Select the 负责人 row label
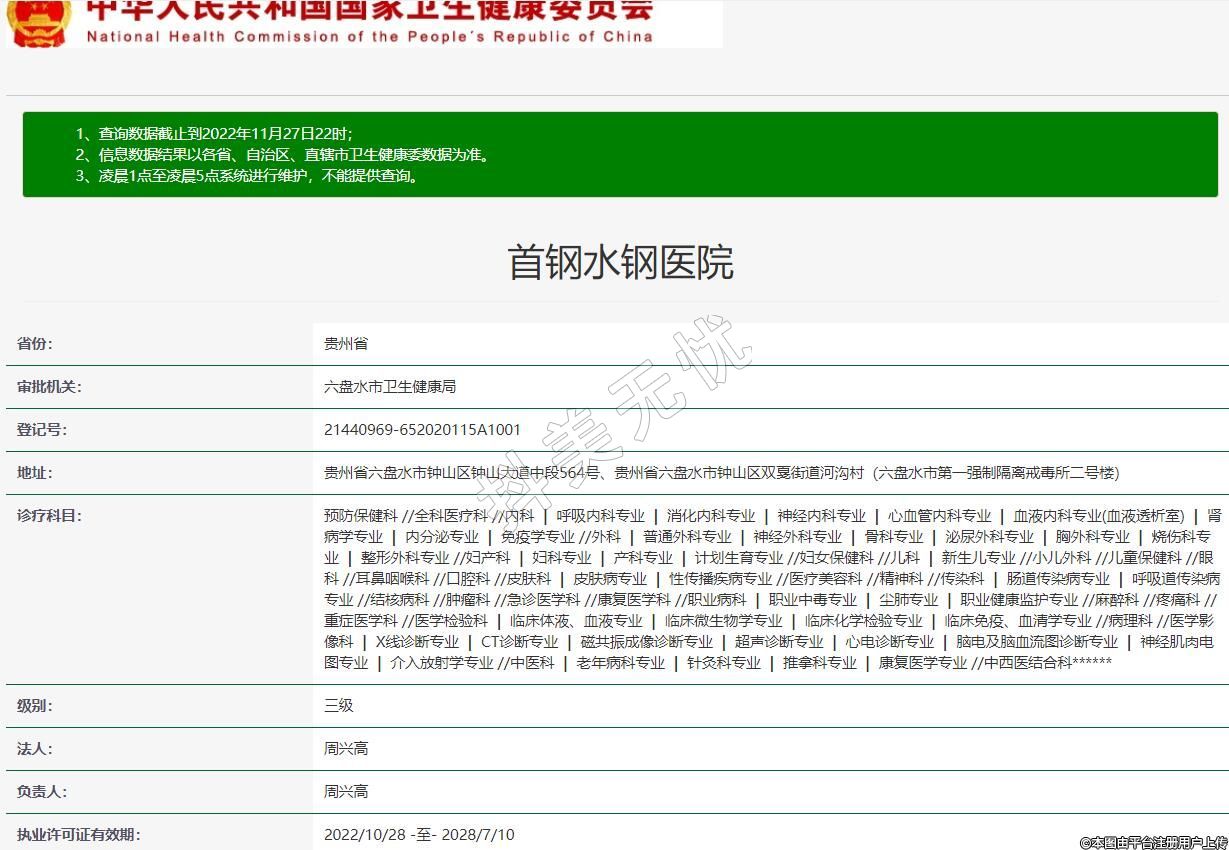Screen dimensions: 1229x850 point(42,792)
